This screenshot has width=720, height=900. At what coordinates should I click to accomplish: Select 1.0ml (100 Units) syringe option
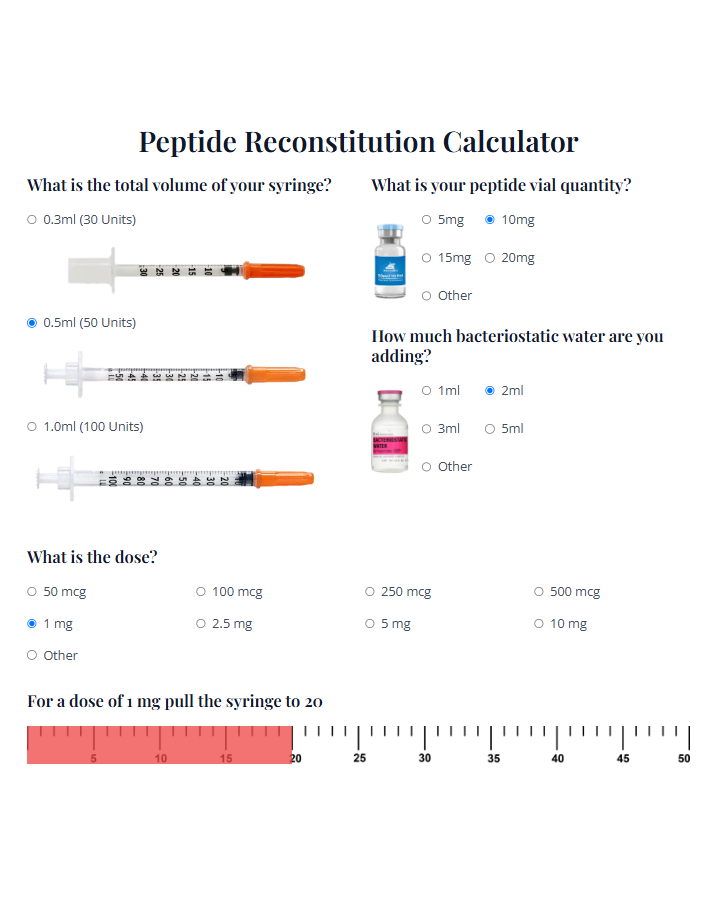(32, 427)
